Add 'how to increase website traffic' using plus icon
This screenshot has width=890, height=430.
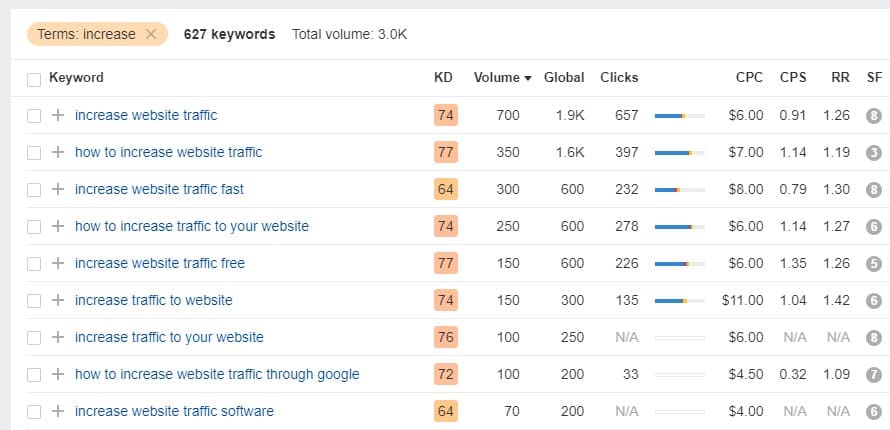click(58, 152)
